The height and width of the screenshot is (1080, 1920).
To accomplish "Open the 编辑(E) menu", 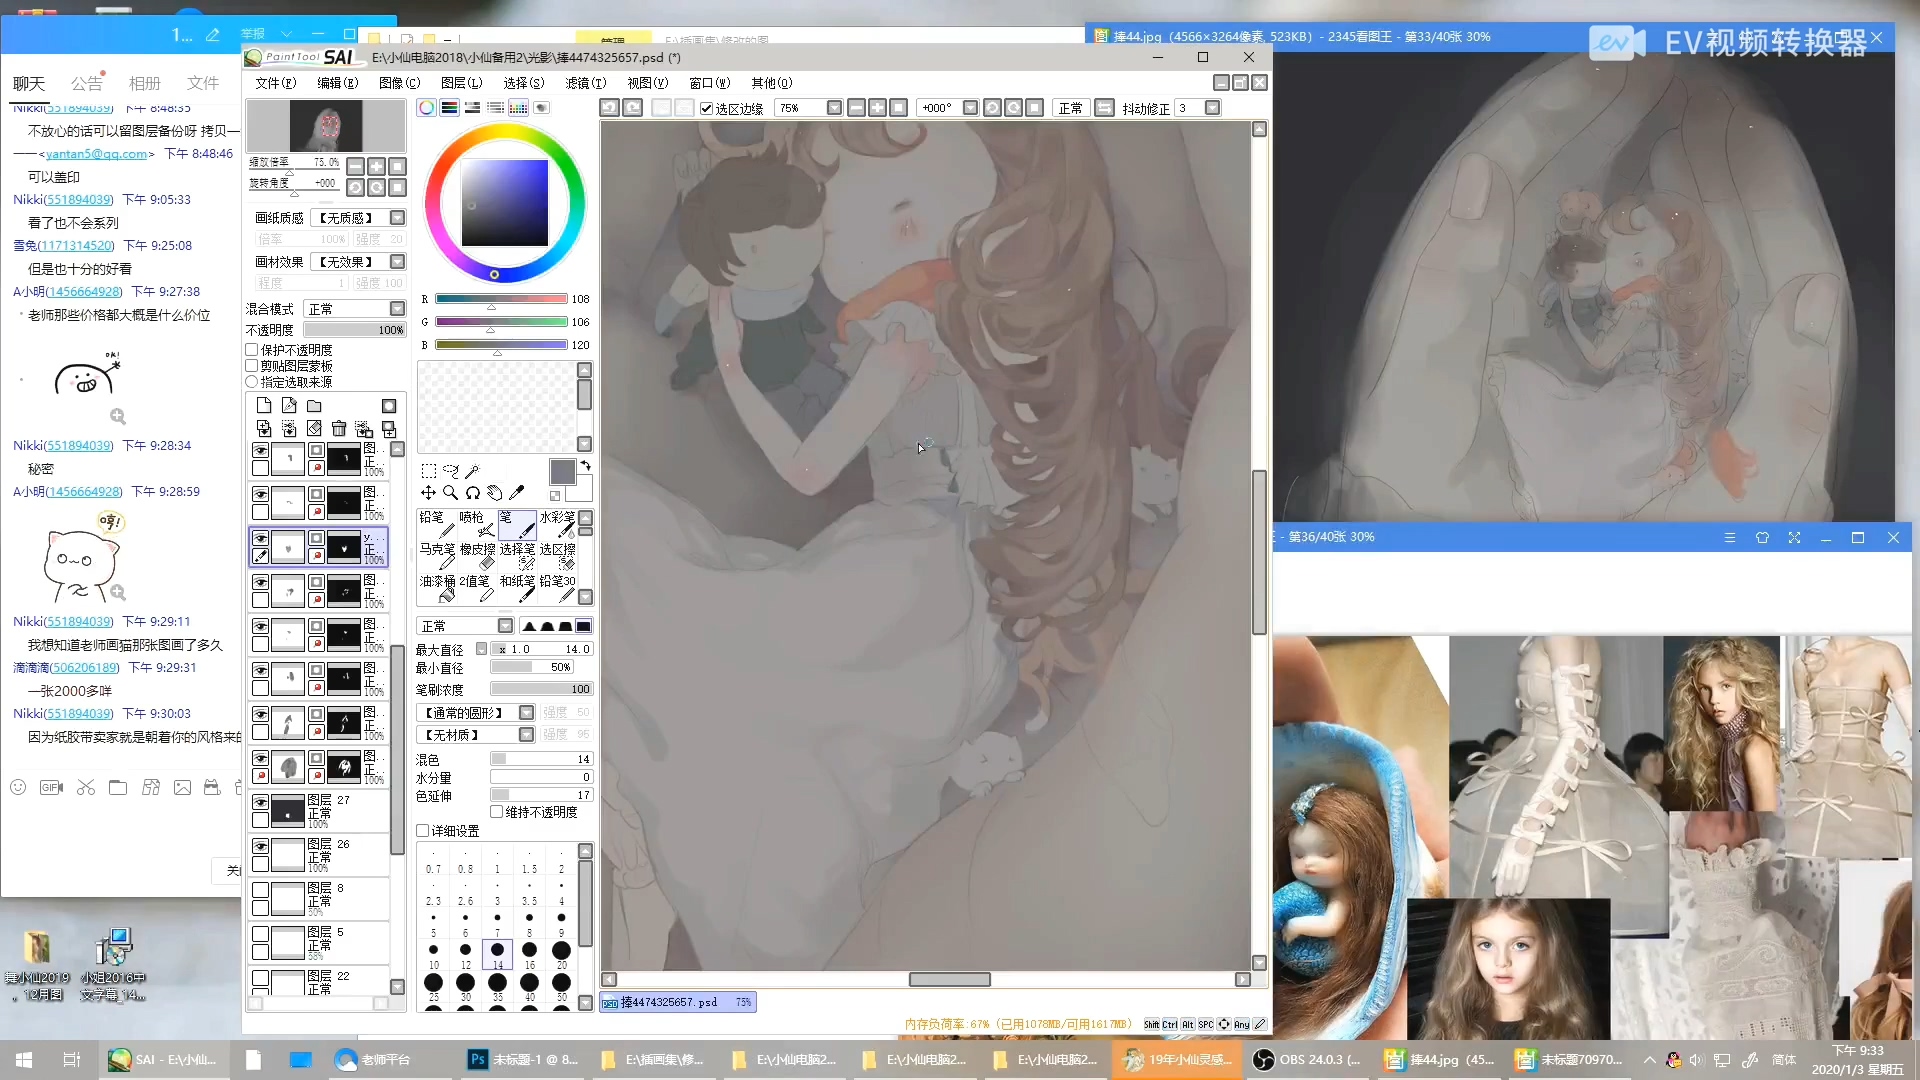I will (337, 83).
